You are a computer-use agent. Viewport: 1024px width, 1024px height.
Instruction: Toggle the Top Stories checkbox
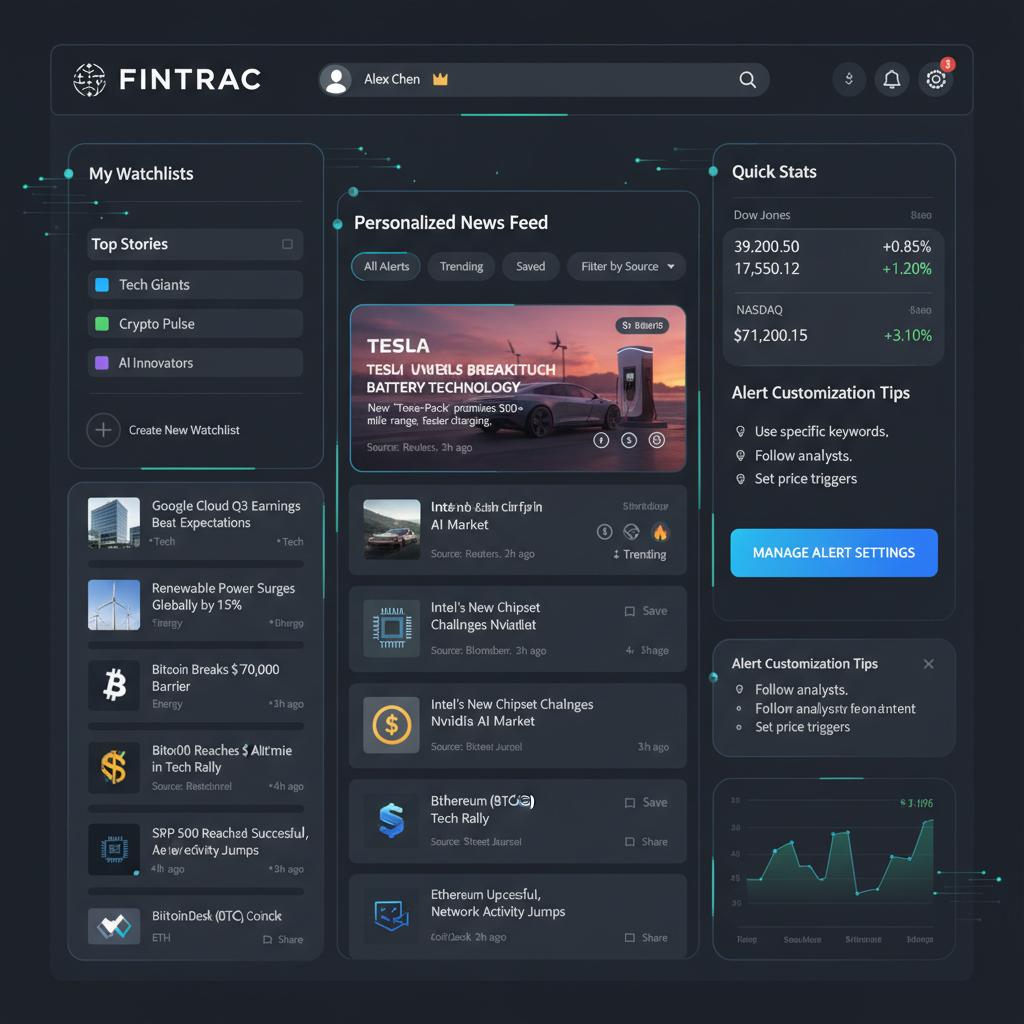(x=287, y=244)
